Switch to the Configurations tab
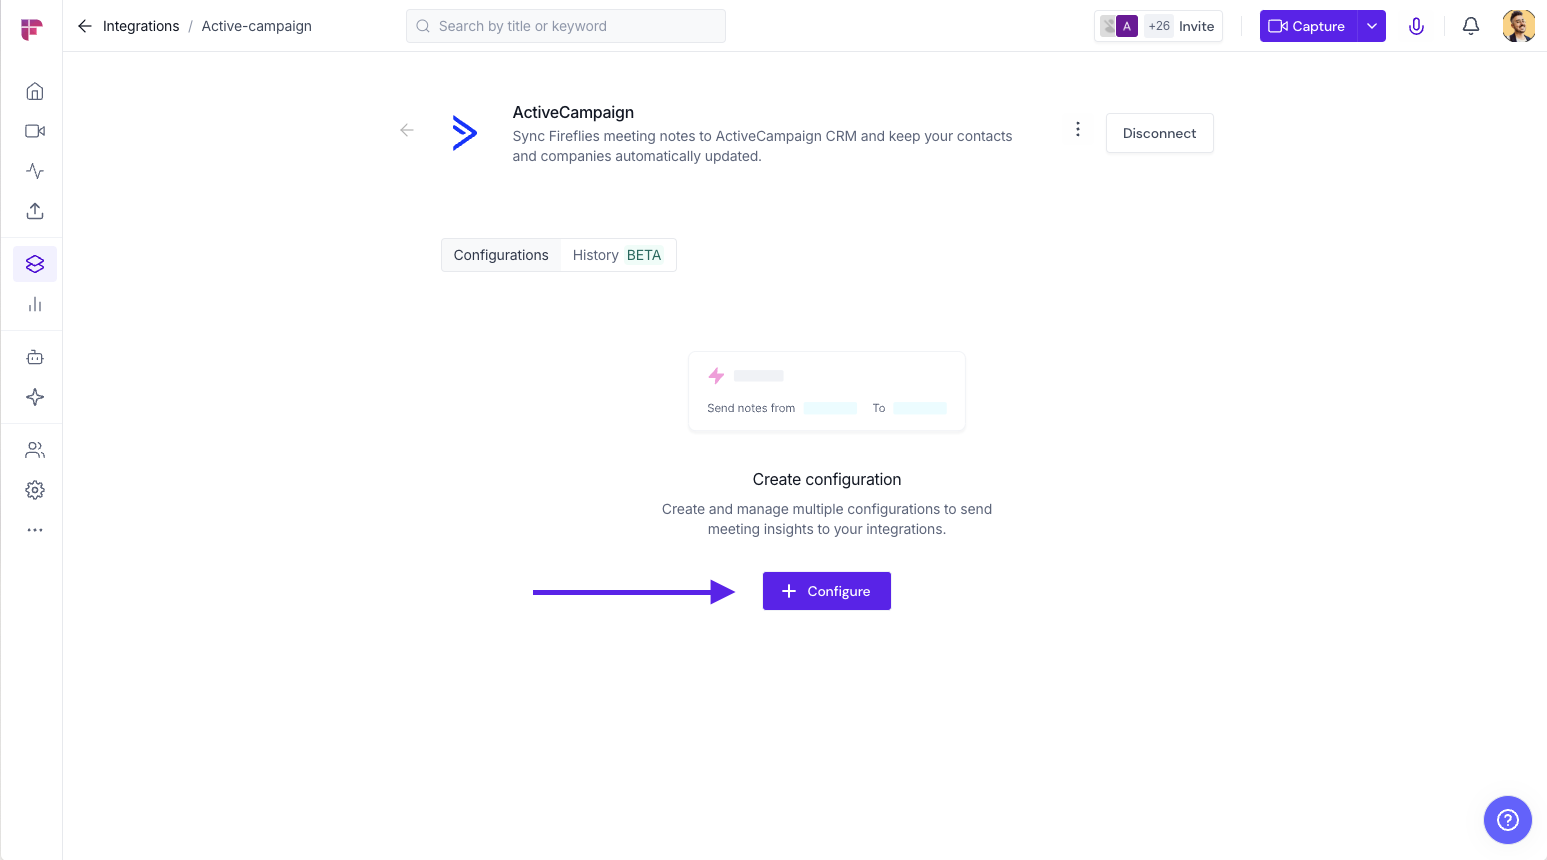 (x=501, y=255)
